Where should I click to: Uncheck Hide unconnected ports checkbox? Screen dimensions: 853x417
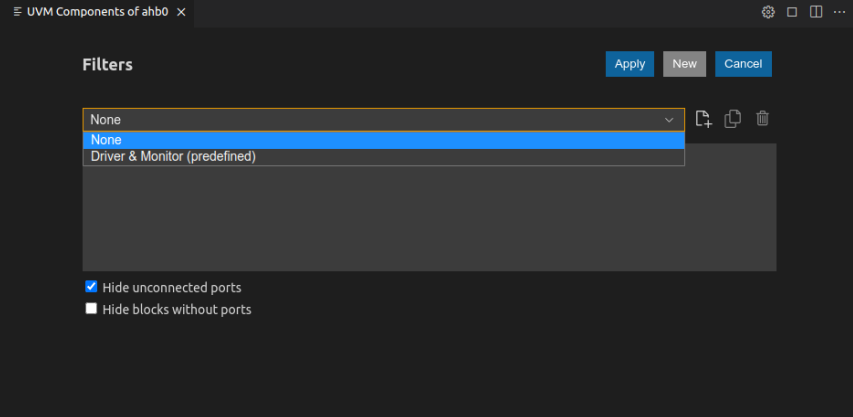tap(92, 287)
